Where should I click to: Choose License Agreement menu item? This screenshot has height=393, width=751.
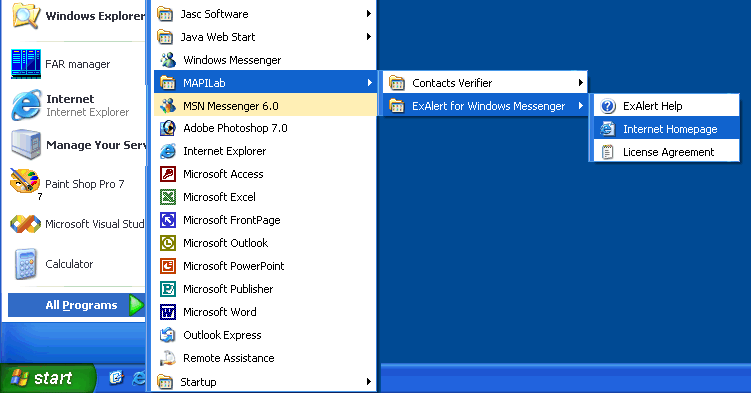tap(666, 152)
